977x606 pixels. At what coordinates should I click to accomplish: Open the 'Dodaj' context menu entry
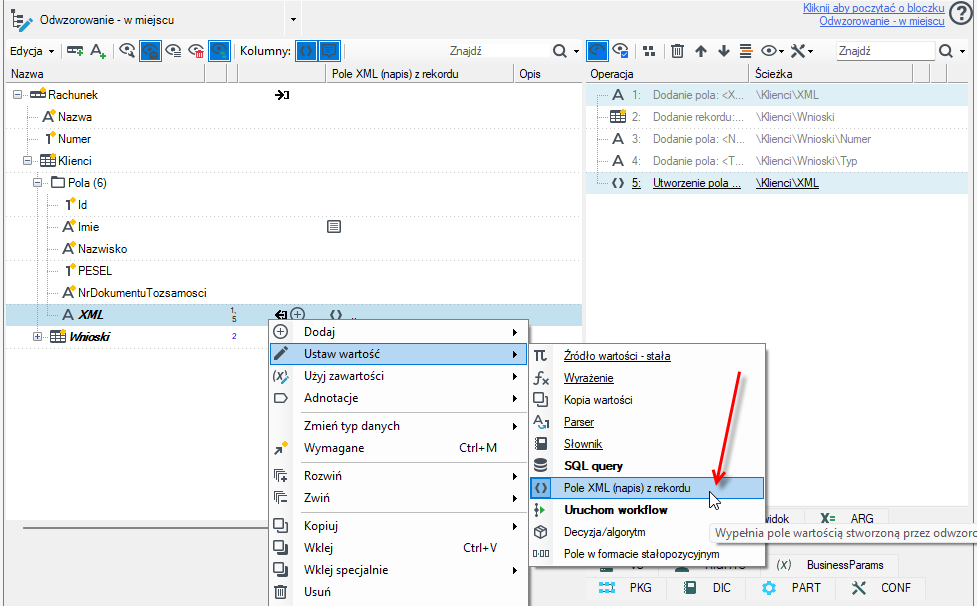[398, 332]
